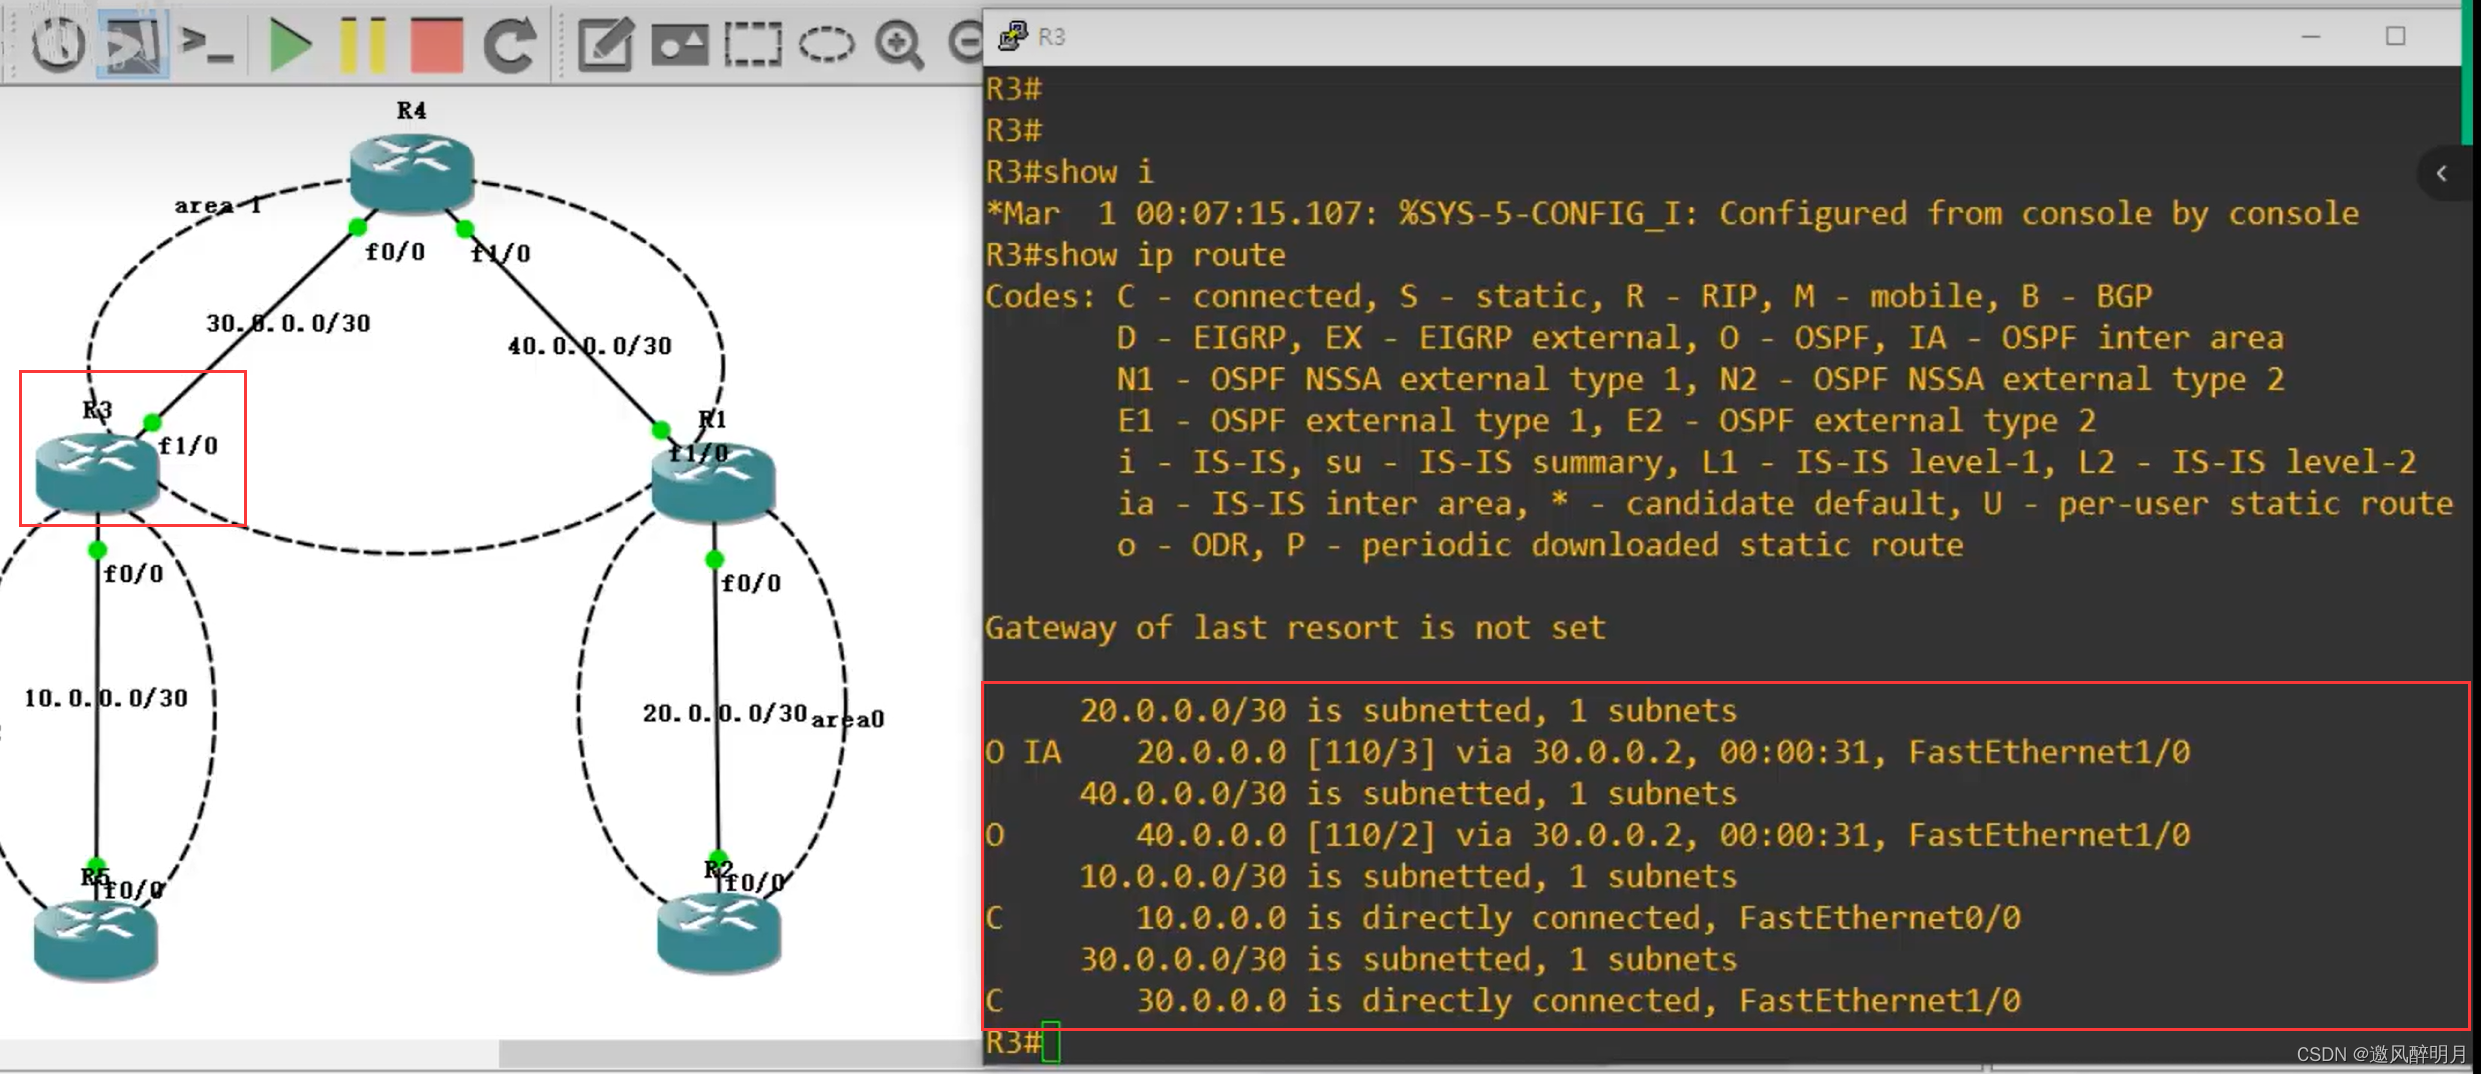Click the area 1 label

(x=218, y=205)
